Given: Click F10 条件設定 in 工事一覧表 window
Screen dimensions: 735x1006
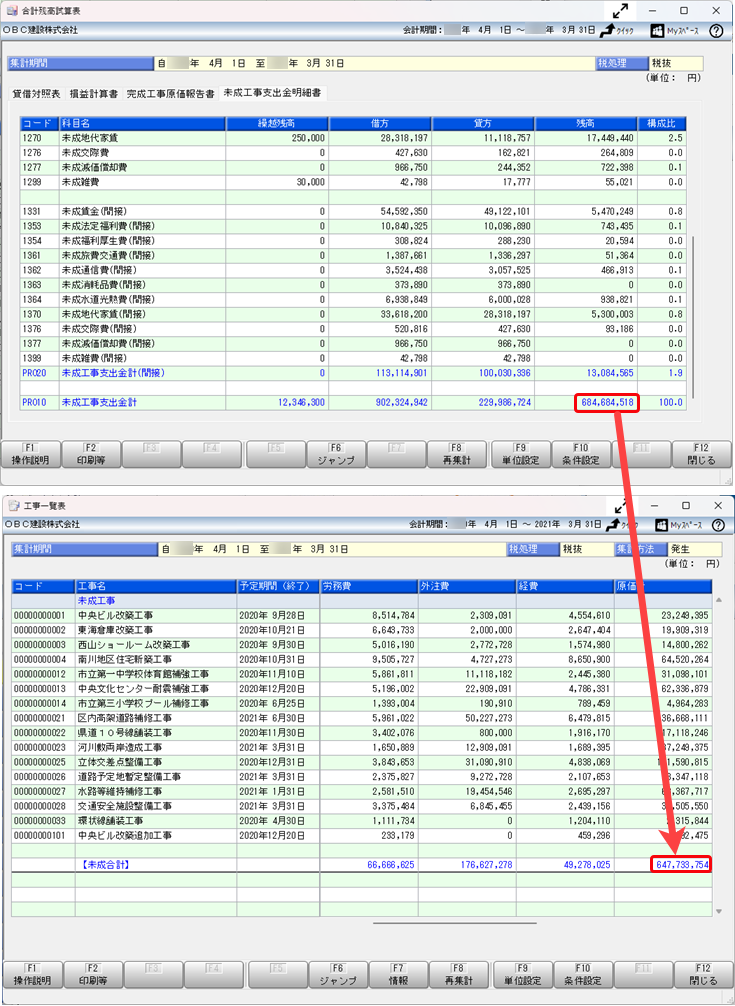Looking at the screenshot, I should pos(583,975).
